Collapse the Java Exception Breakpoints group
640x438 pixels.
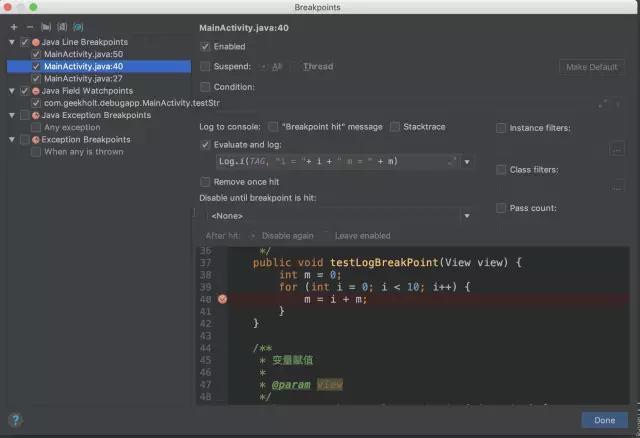[12, 116]
